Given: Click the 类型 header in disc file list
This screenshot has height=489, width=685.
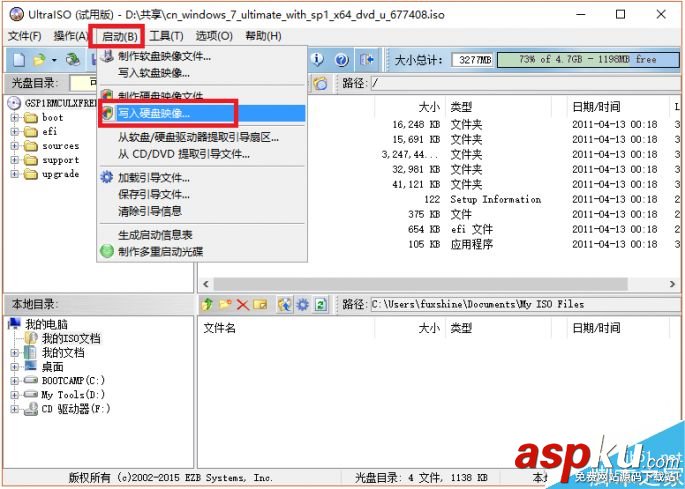Looking at the screenshot, I should 461,107.
